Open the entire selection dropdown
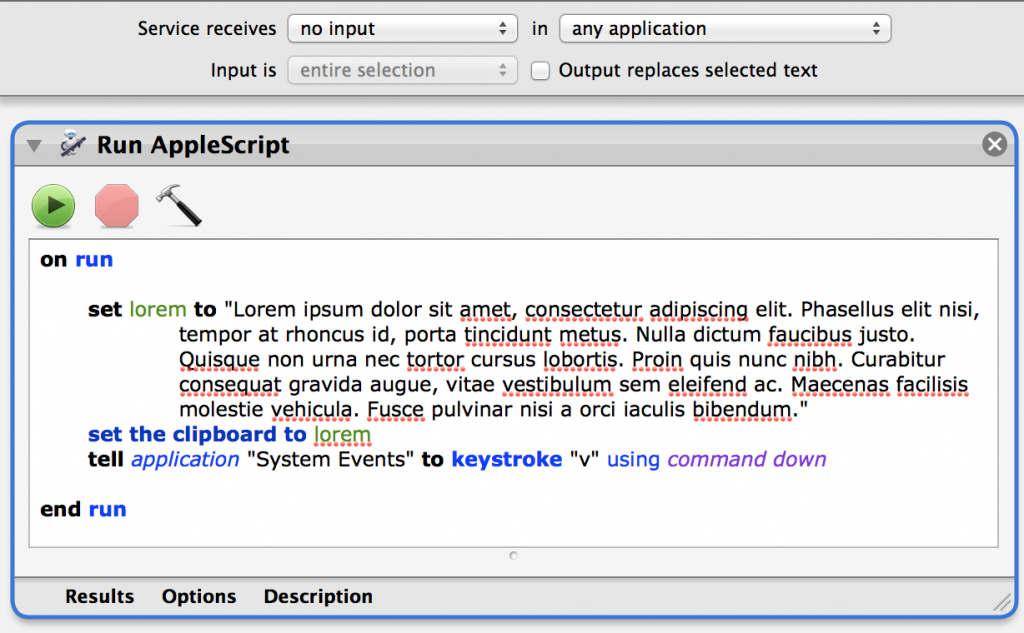The height and width of the screenshot is (633, 1024). [x=402, y=70]
